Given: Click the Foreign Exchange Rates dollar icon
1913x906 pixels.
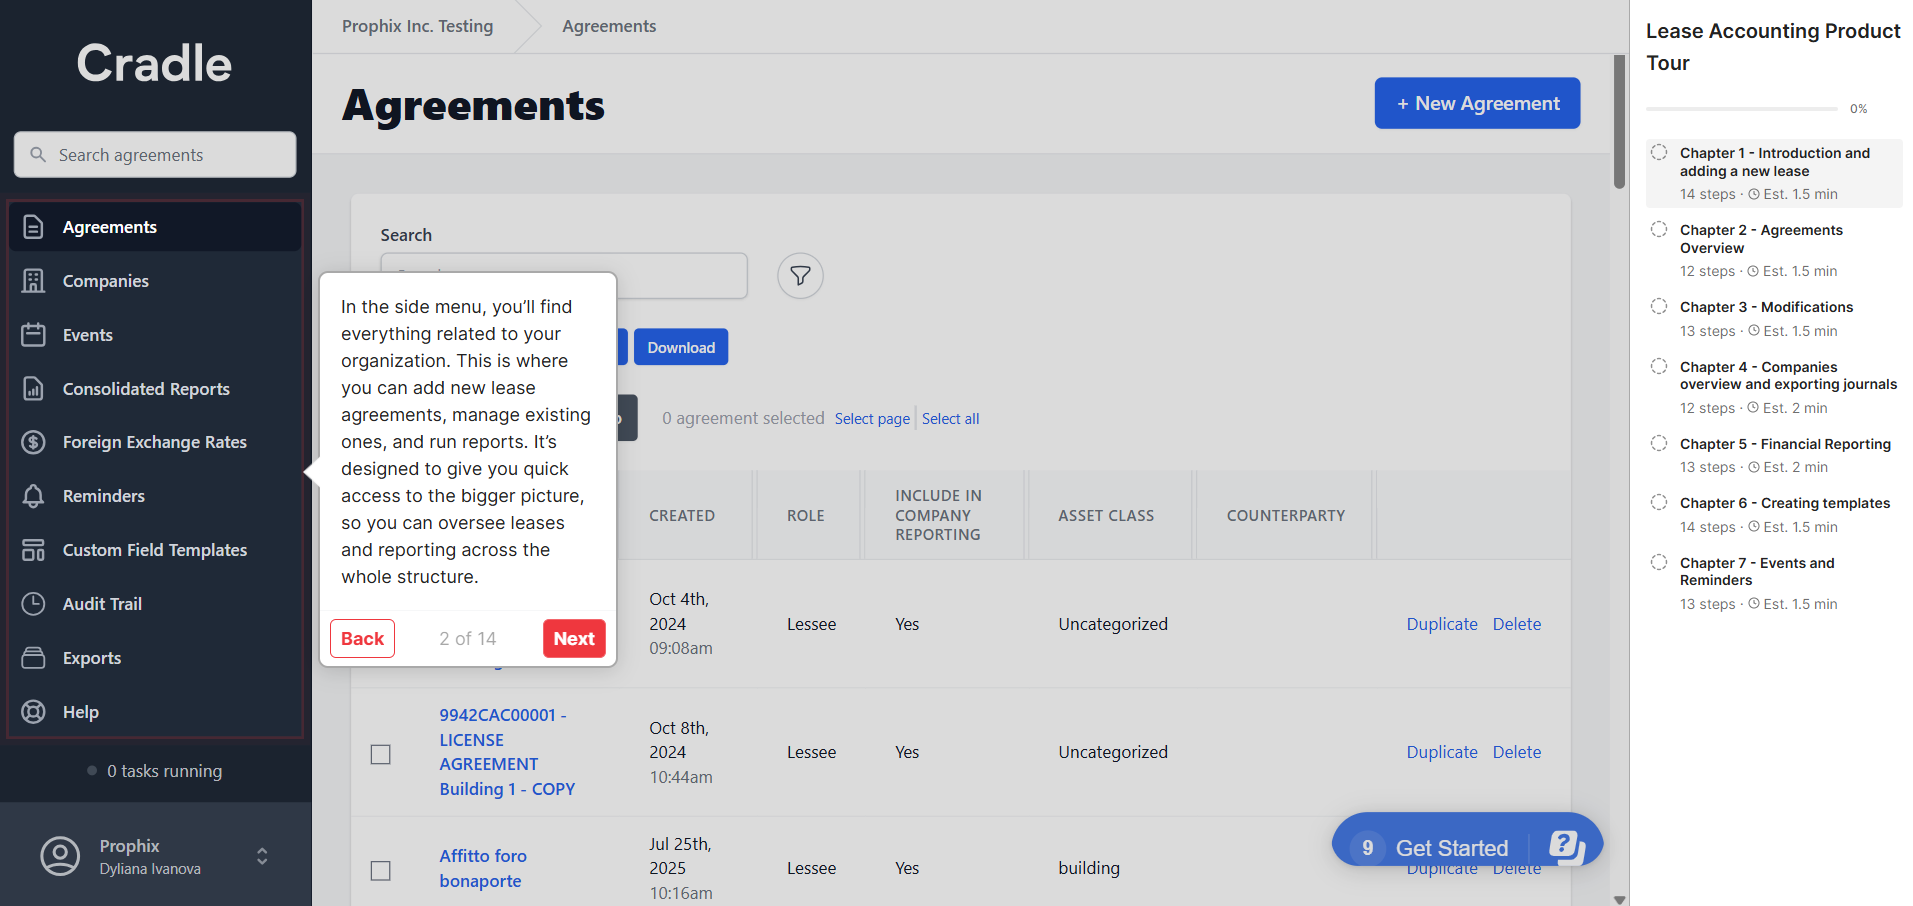Looking at the screenshot, I should coord(34,442).
